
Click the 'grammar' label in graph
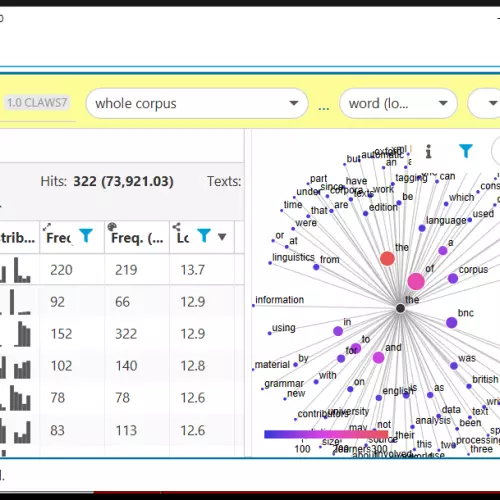(x=284, y=384)
